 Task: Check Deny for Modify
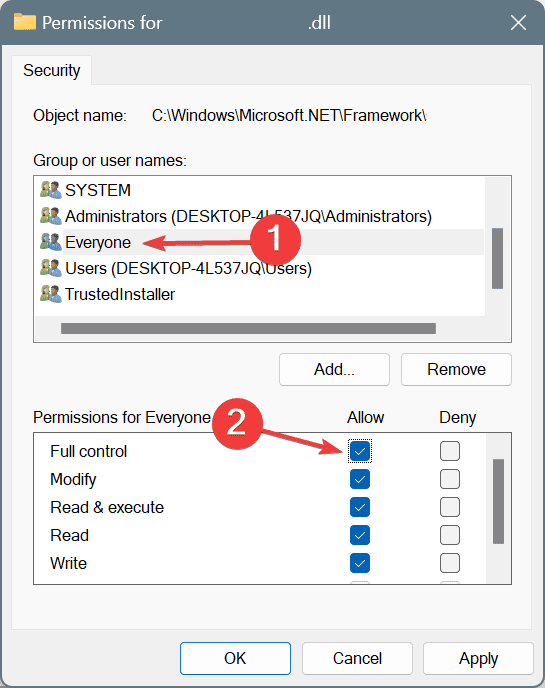450,479
